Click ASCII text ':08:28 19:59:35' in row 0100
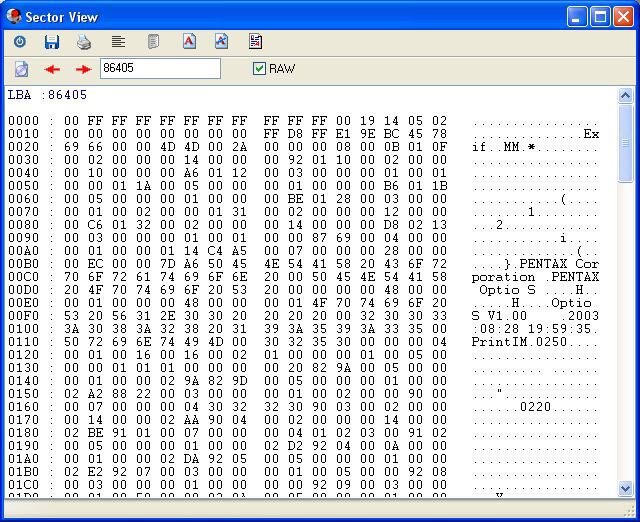 (531, 329)
